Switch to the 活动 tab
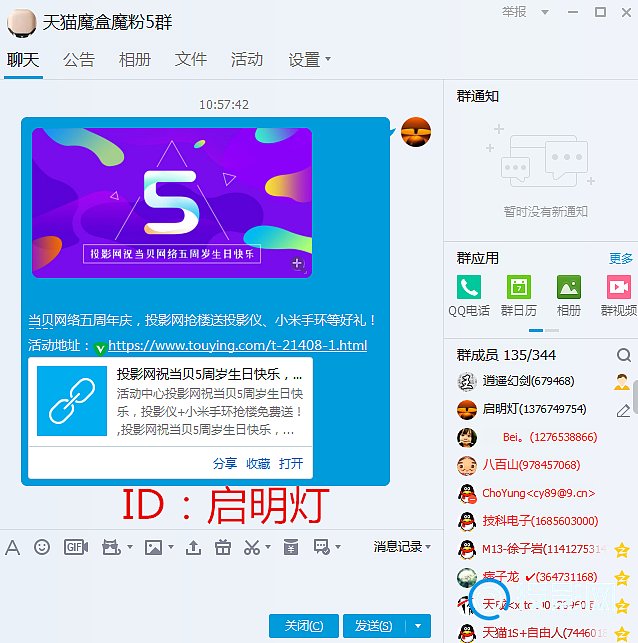The width and height of the screenshot is (638, 643). pyautogui.click(x=246, y=60)
